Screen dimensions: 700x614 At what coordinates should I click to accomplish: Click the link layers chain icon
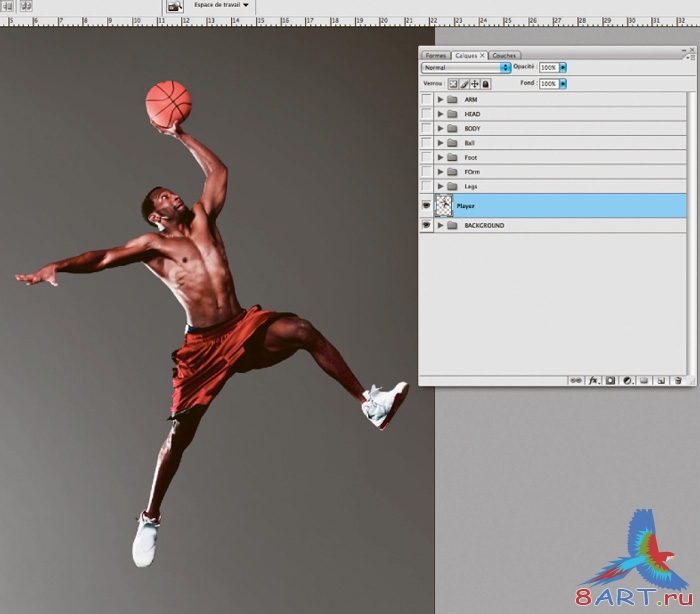[576, 380]
